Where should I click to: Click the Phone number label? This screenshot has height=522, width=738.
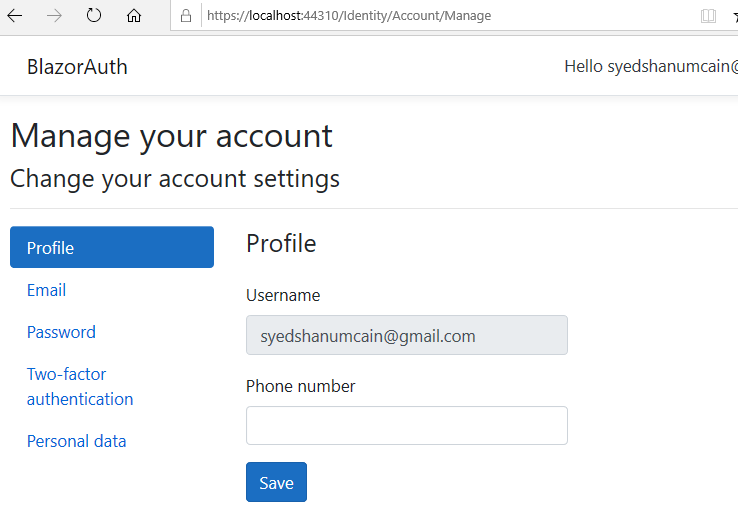tap(300, 386)
